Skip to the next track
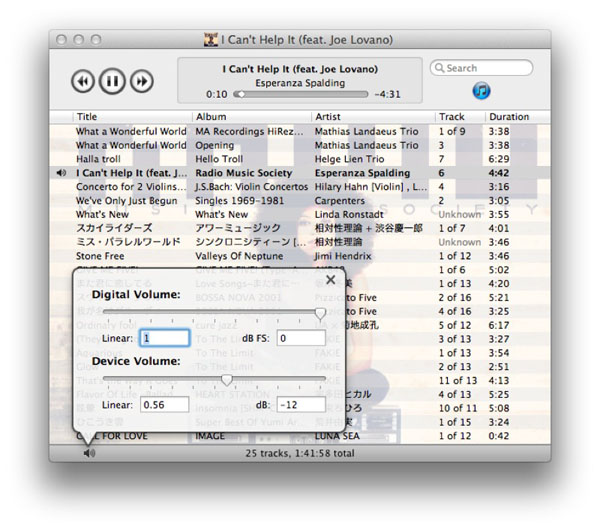 pyautogui.click(x=142, y=81)
